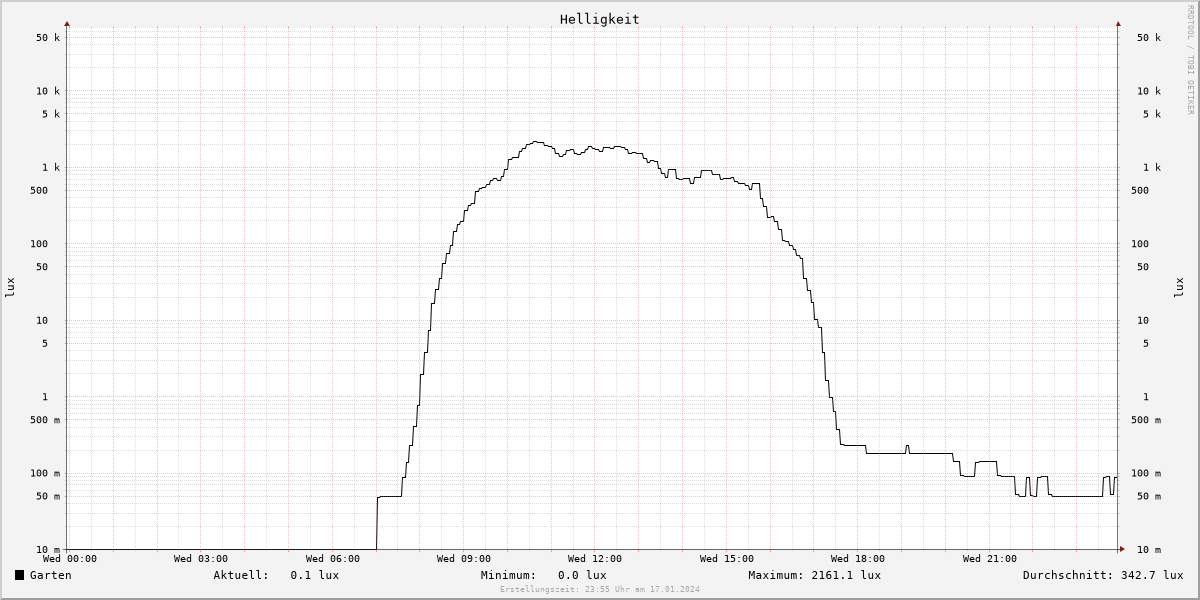Image resolution: width=1200 pixels, height=600 pixels.
Task: Select the "Wed 06:00" time axis label
Action: (333, 559)
